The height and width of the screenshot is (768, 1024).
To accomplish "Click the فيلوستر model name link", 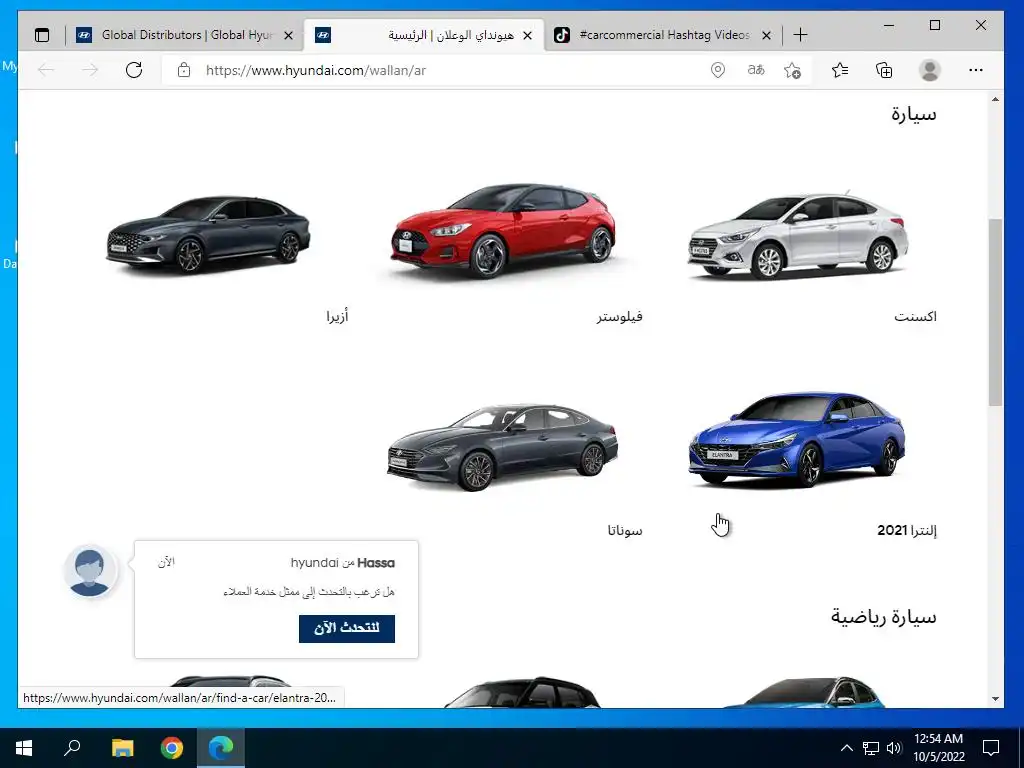I will [x=620, y=317].
